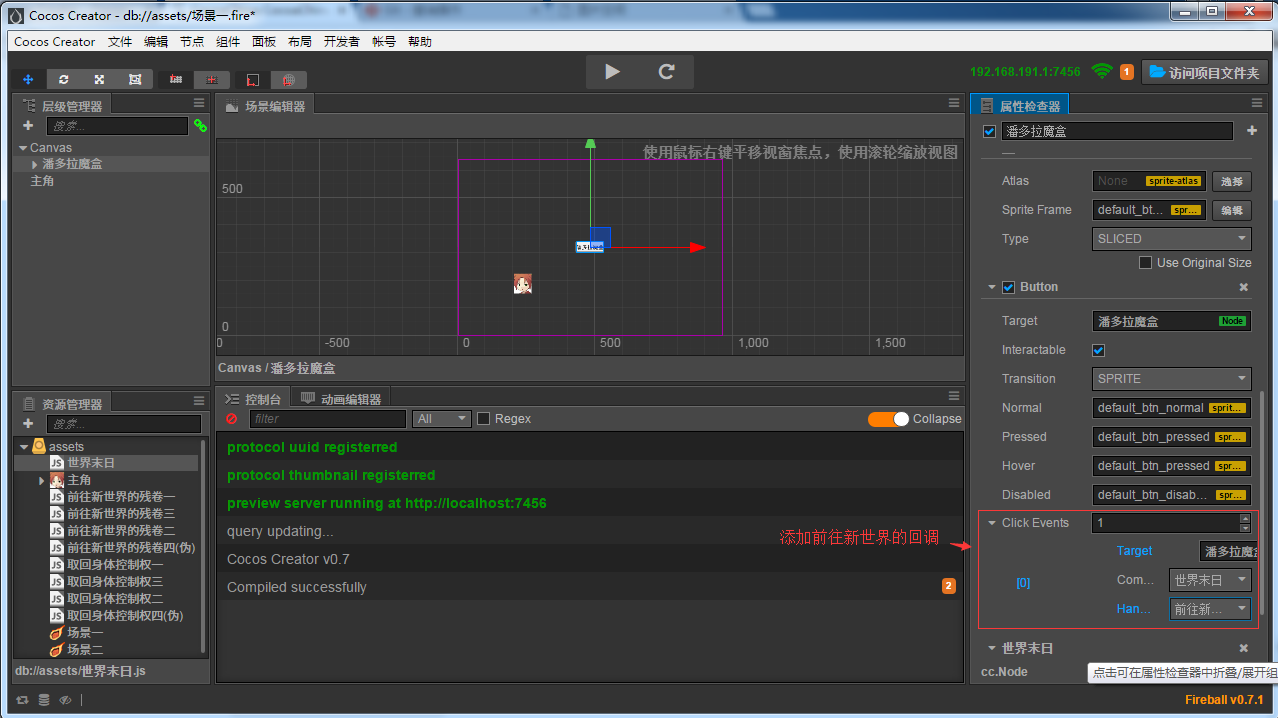Collapse the assets folder
This screenshot has width=1278, height=718.
(23, 447)
